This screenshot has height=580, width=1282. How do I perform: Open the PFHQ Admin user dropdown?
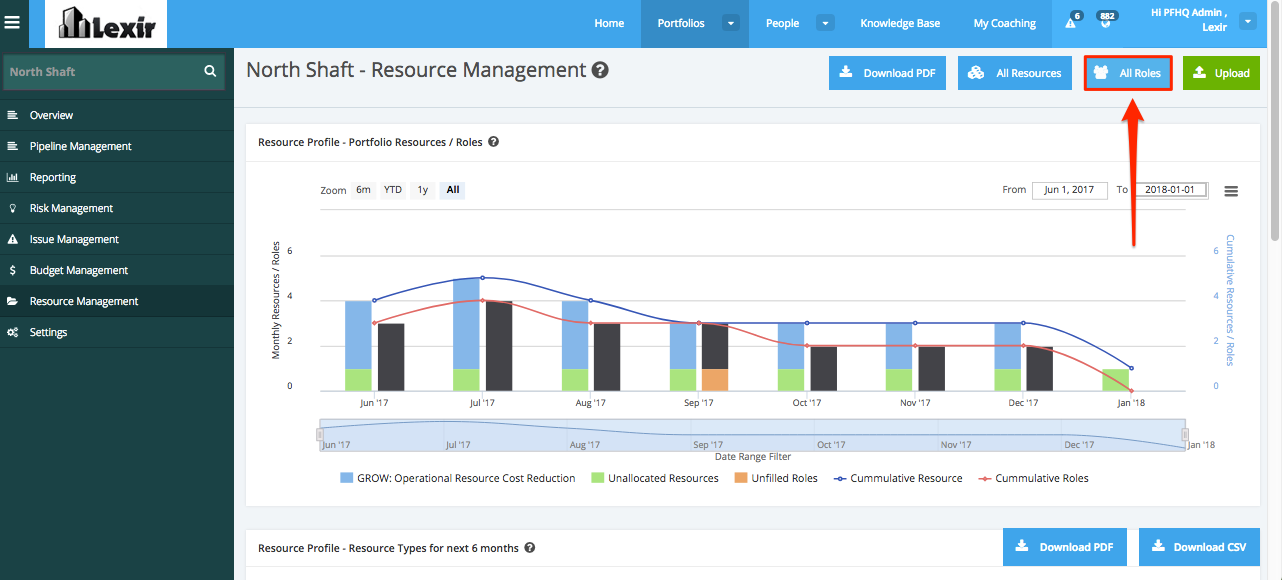(x=1247, y=21)
